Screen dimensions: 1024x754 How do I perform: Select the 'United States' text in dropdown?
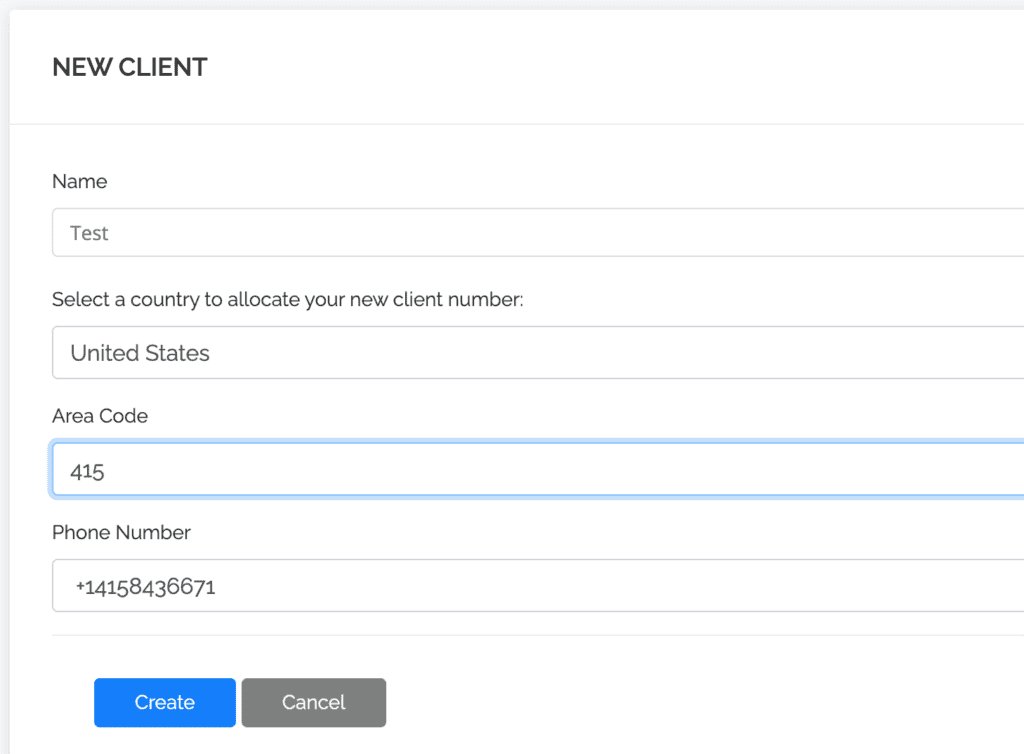click(140, 353)
